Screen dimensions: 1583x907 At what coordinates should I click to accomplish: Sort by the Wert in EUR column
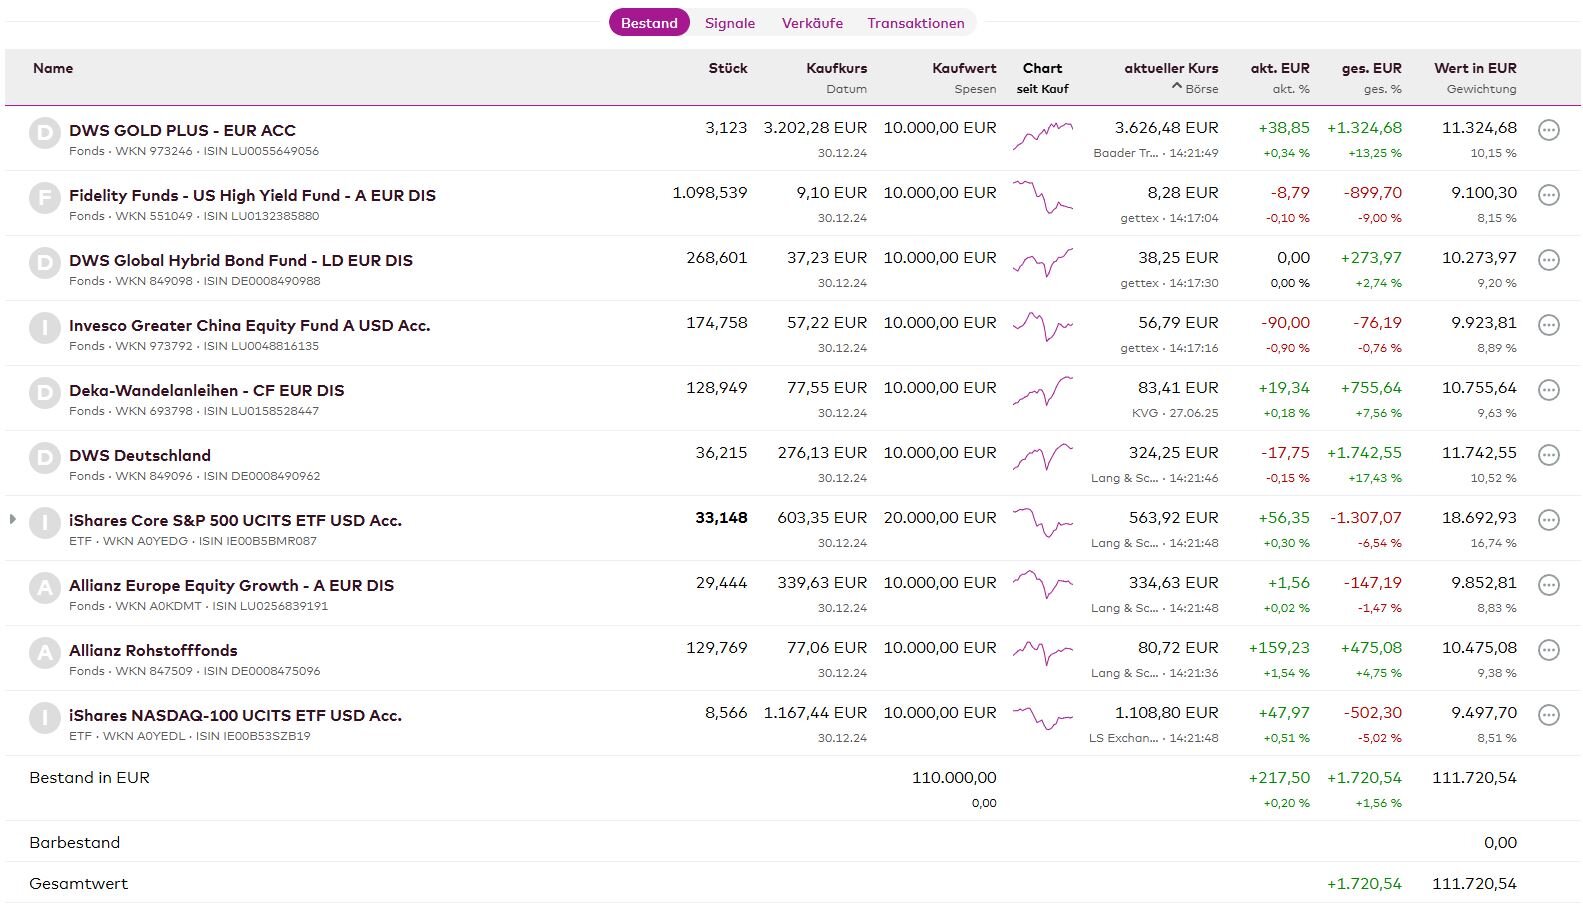1474,68
